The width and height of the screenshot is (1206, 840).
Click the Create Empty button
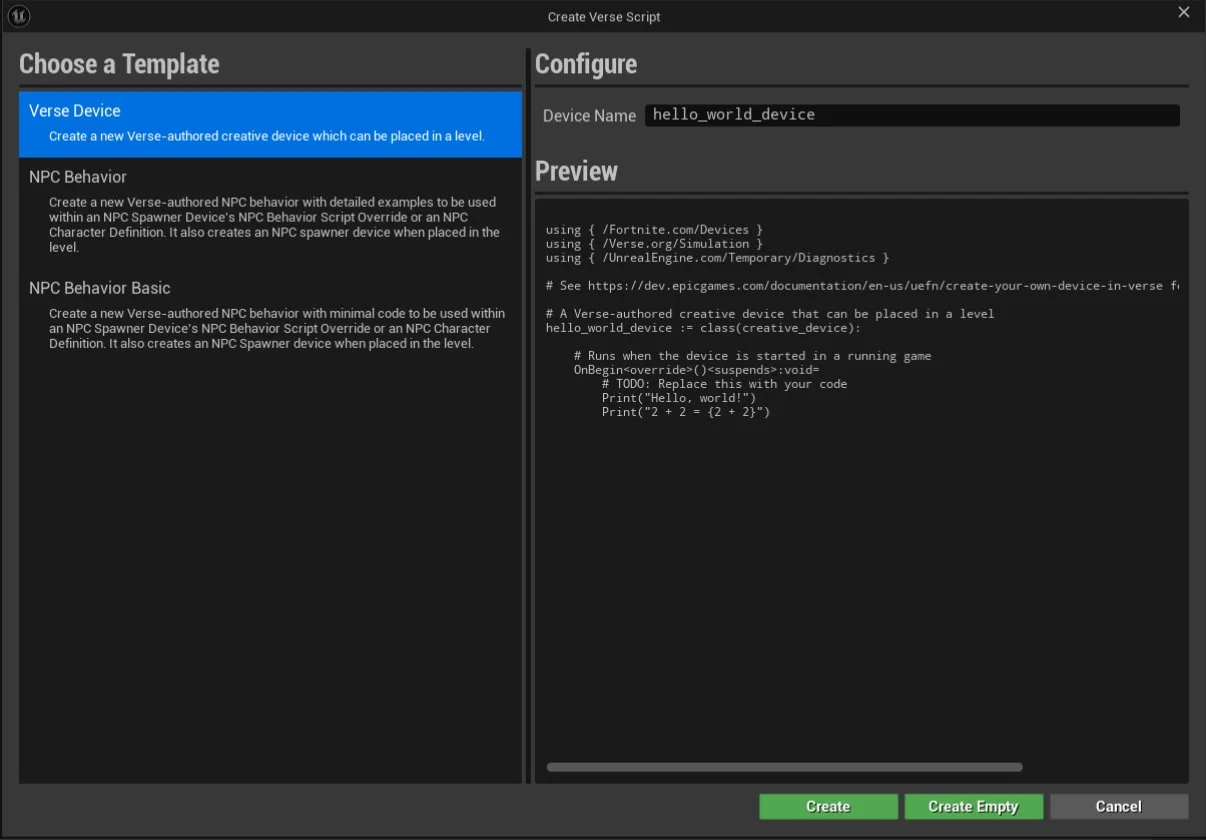tap(973, 806)
